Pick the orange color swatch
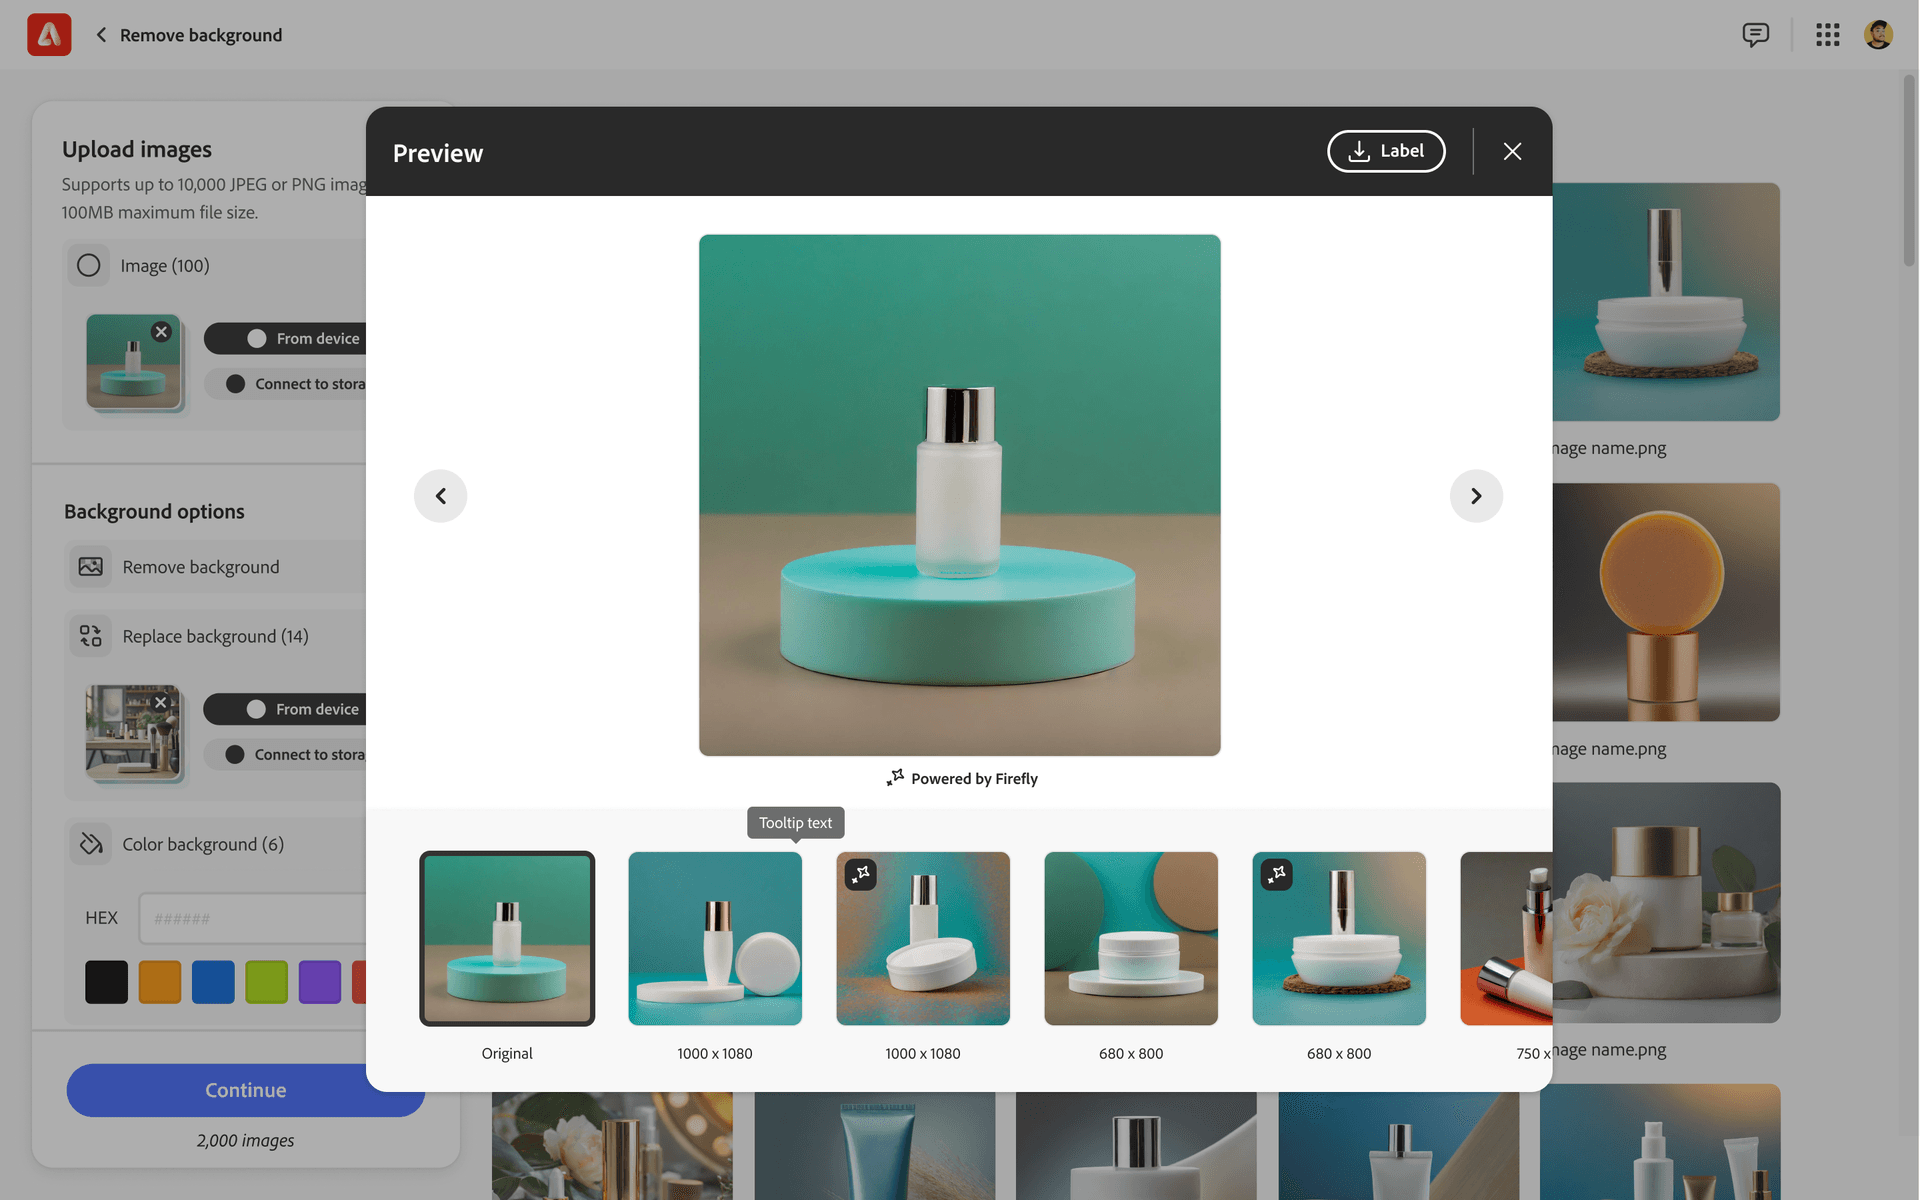The width and height of the screenshot is (1920, 1200). (160, 982)
